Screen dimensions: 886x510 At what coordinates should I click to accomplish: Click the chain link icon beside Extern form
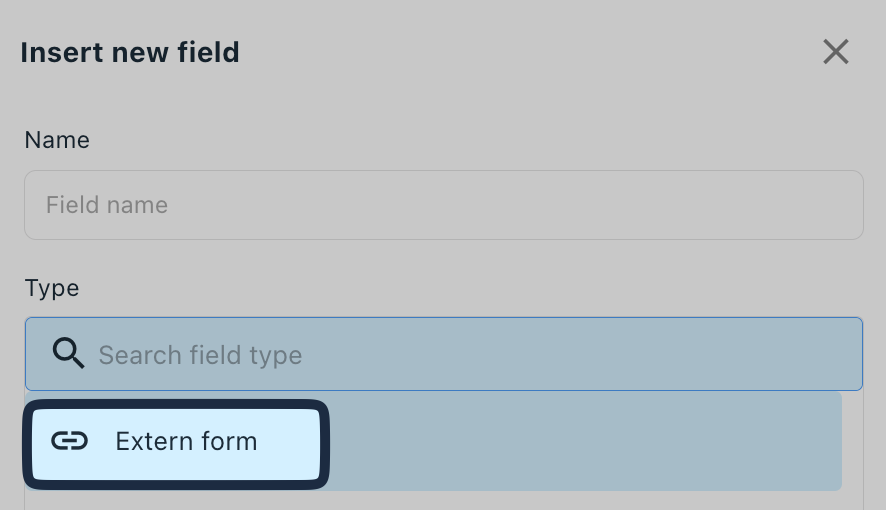coord(70,441)
